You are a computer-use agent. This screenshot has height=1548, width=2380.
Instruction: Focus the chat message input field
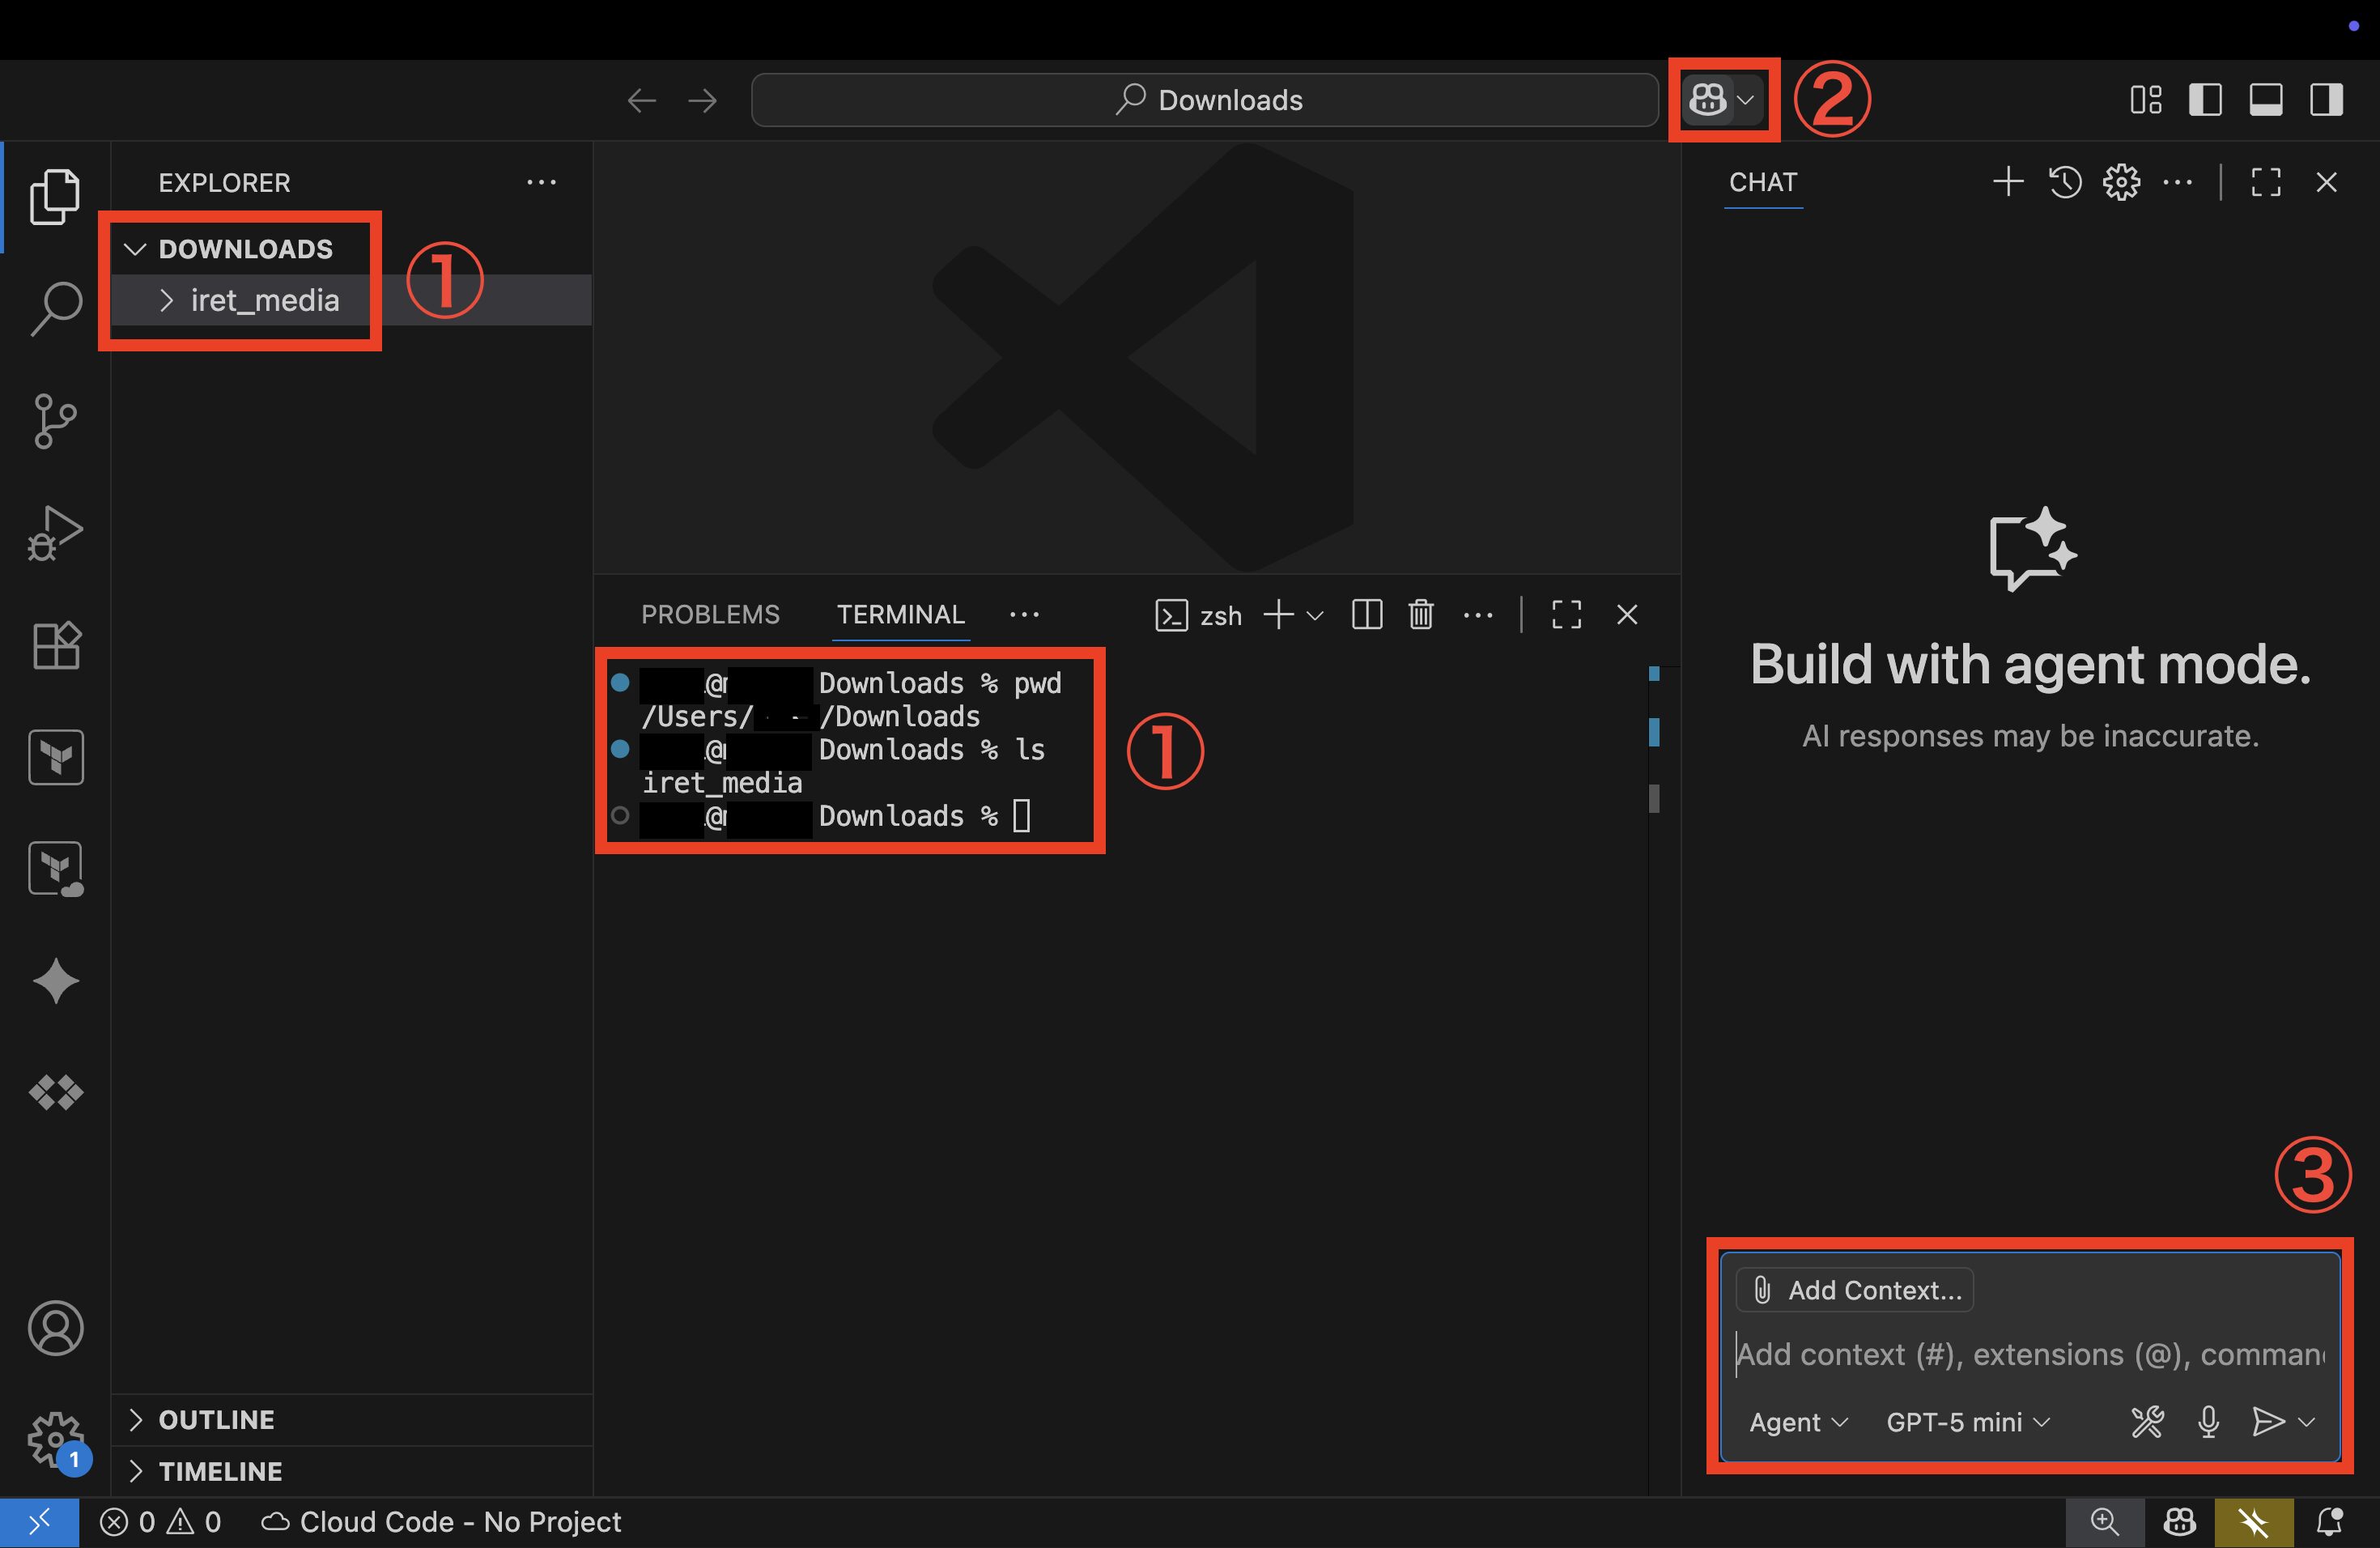[2030, 1354]
